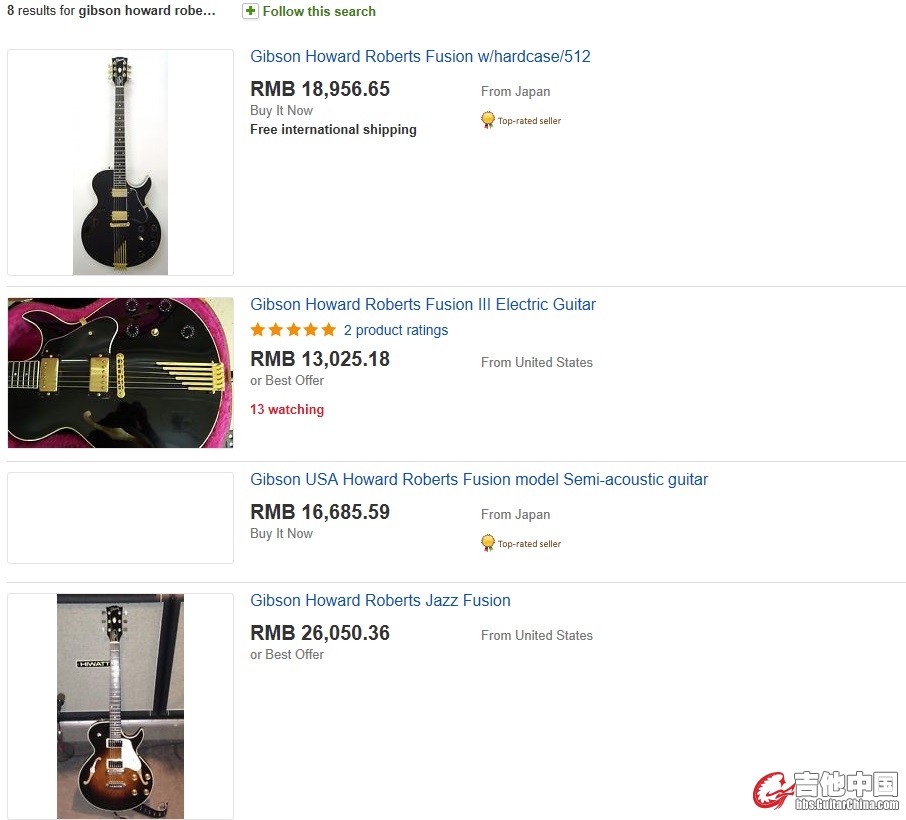Click the RMB 16,685.59 price
This screenshot has width=906, height=820.
pos(320,512)
